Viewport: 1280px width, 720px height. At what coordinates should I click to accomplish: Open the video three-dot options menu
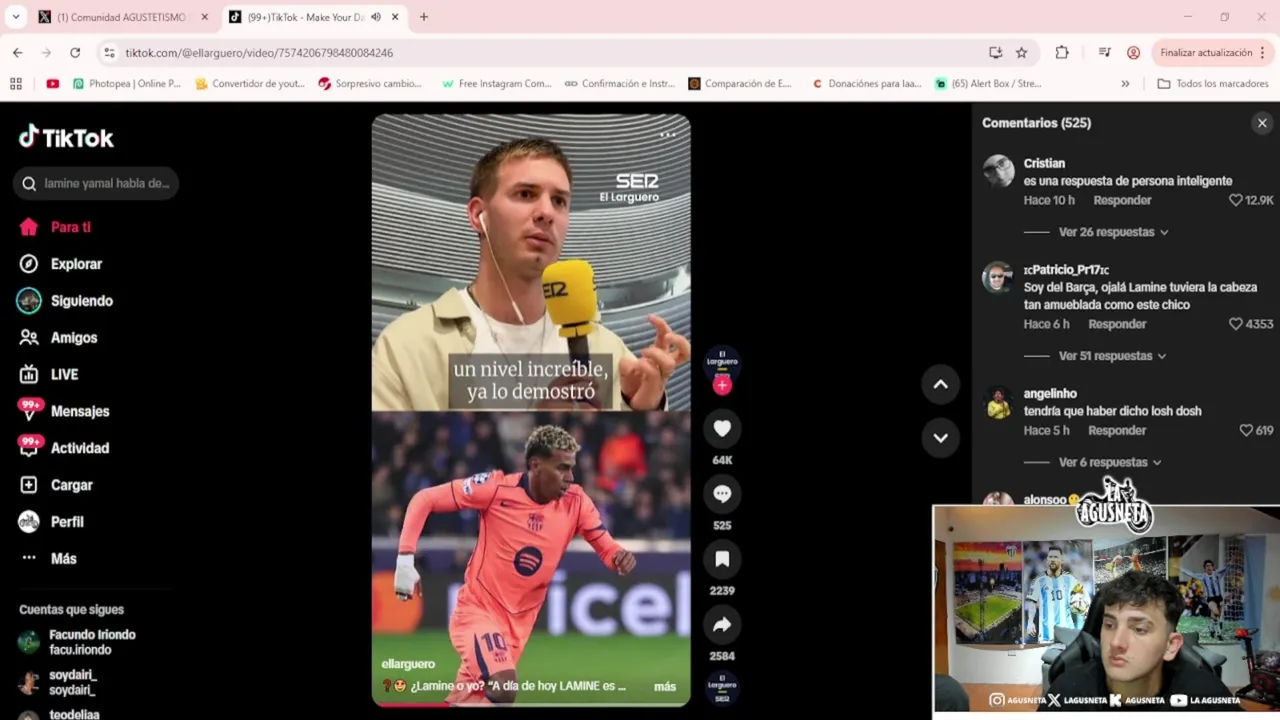coord(668,134)
